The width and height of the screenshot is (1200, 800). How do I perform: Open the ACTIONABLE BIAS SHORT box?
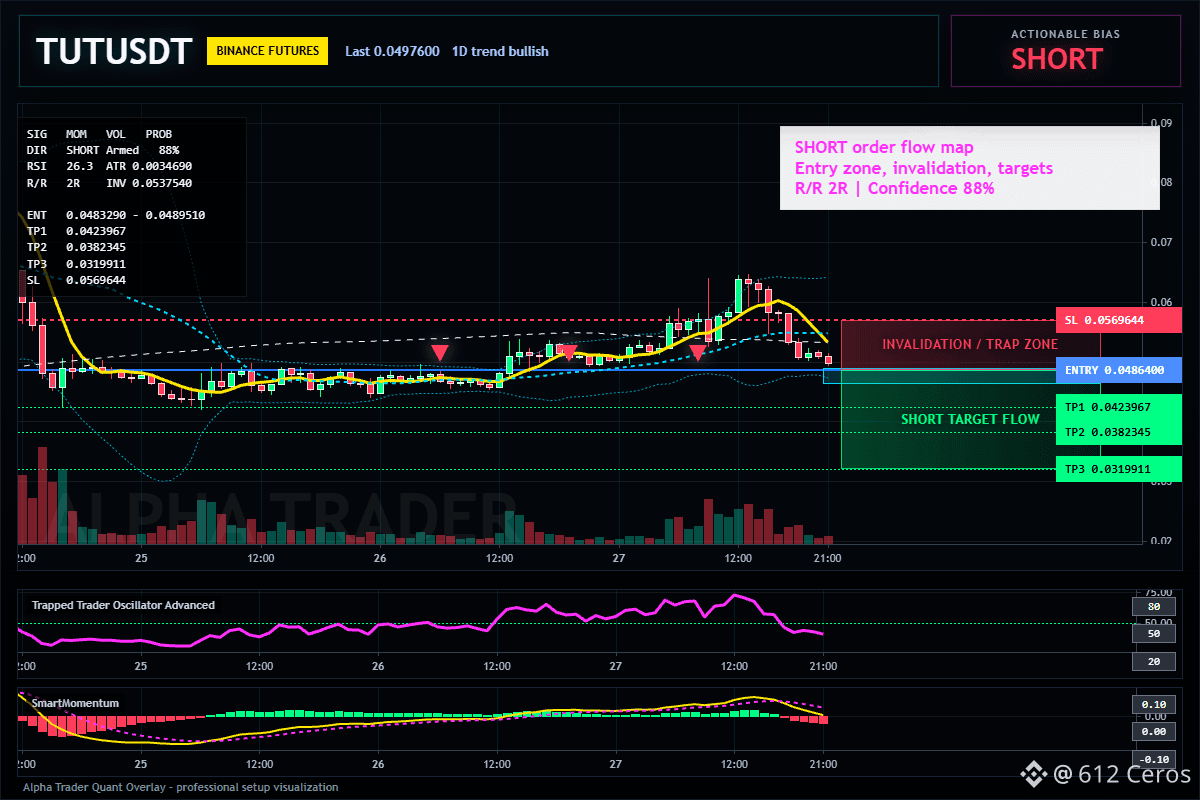(1066, 51)
